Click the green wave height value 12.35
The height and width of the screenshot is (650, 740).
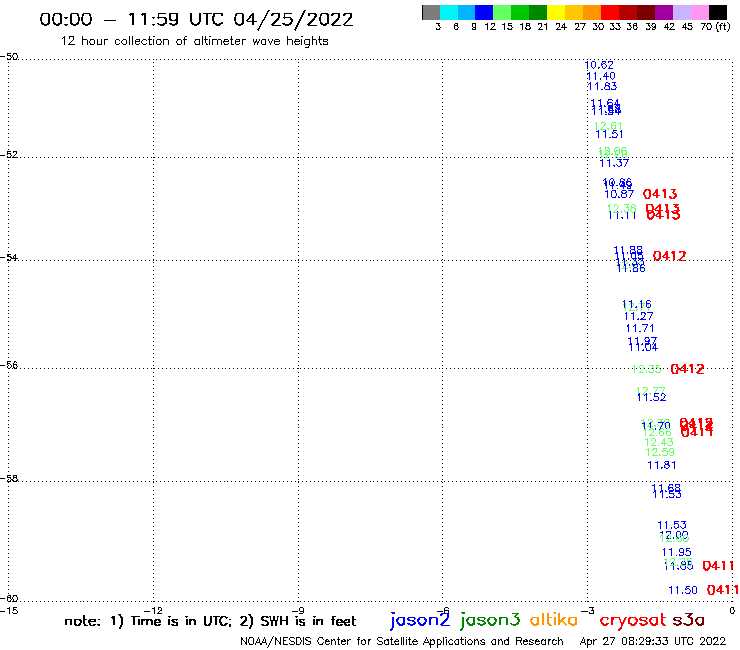tap(647, 369)
